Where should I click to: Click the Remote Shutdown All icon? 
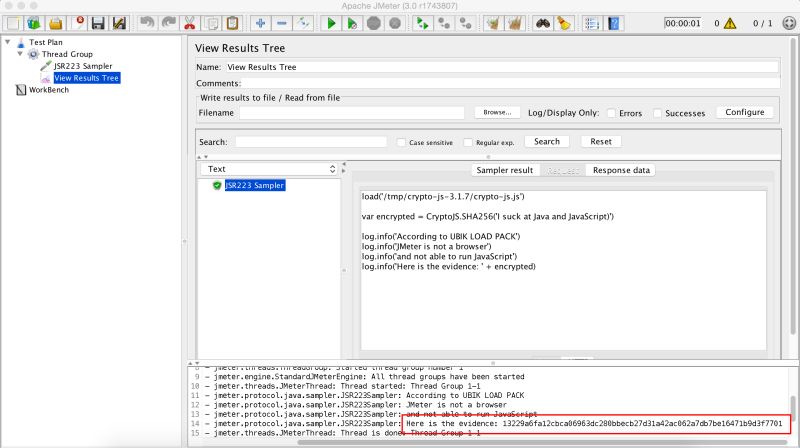click(465, 23)
